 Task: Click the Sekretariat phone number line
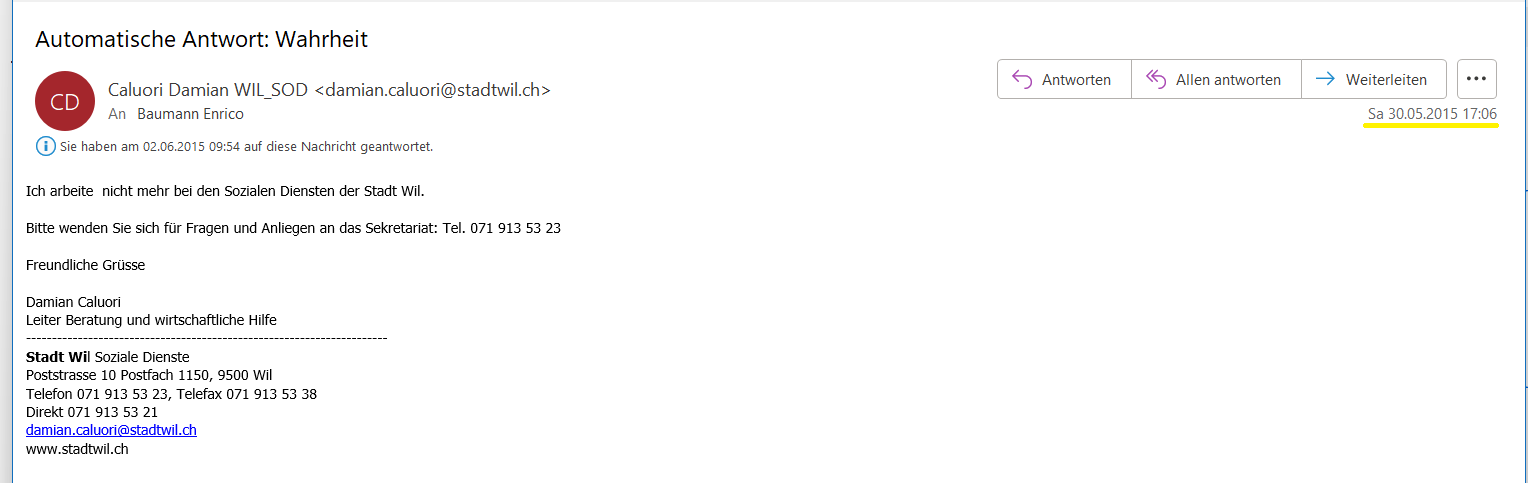click(x=293, y=228)
